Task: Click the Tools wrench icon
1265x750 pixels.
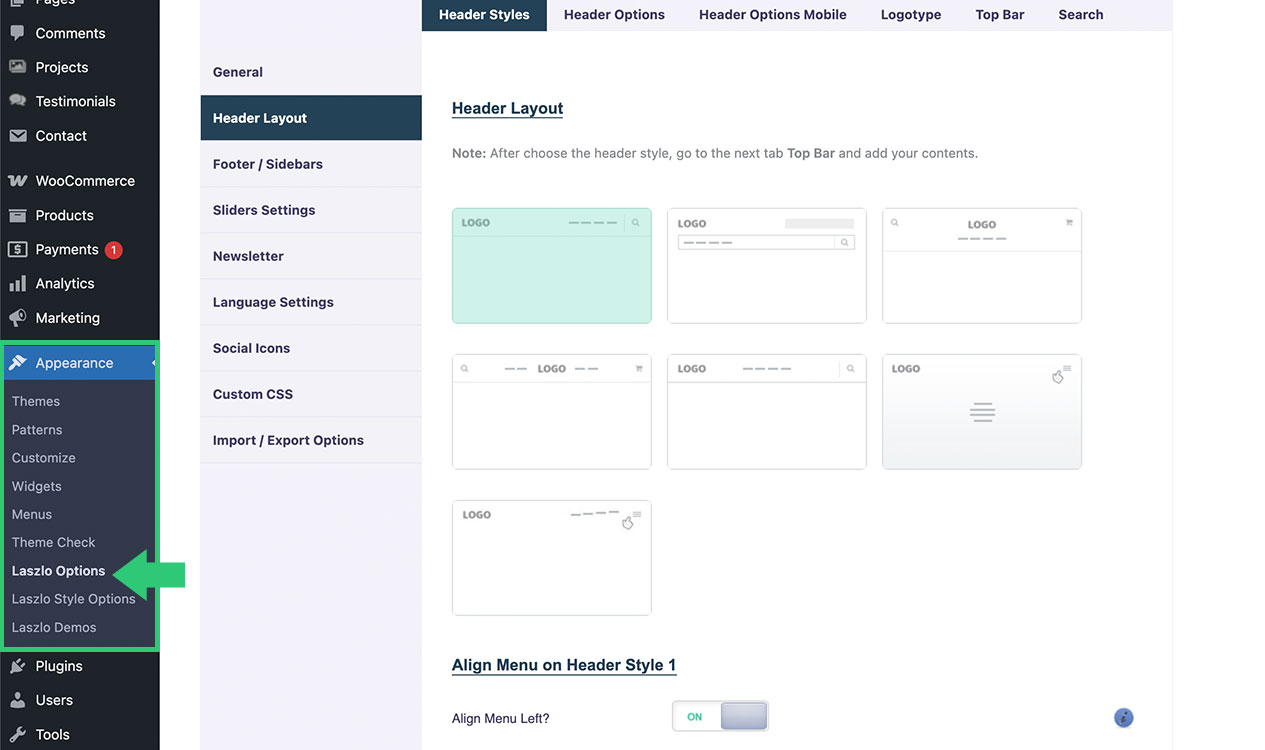Action: pyautogui.click(x=18, y=734)
